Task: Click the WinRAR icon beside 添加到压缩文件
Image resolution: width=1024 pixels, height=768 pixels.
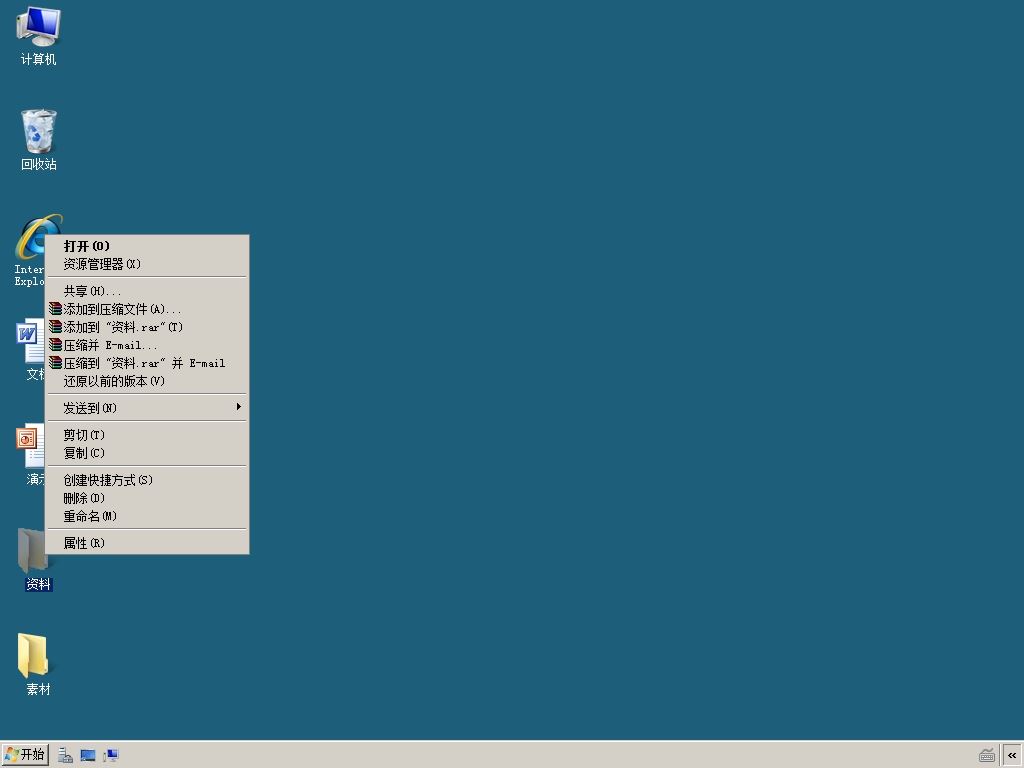Action: 56,309
